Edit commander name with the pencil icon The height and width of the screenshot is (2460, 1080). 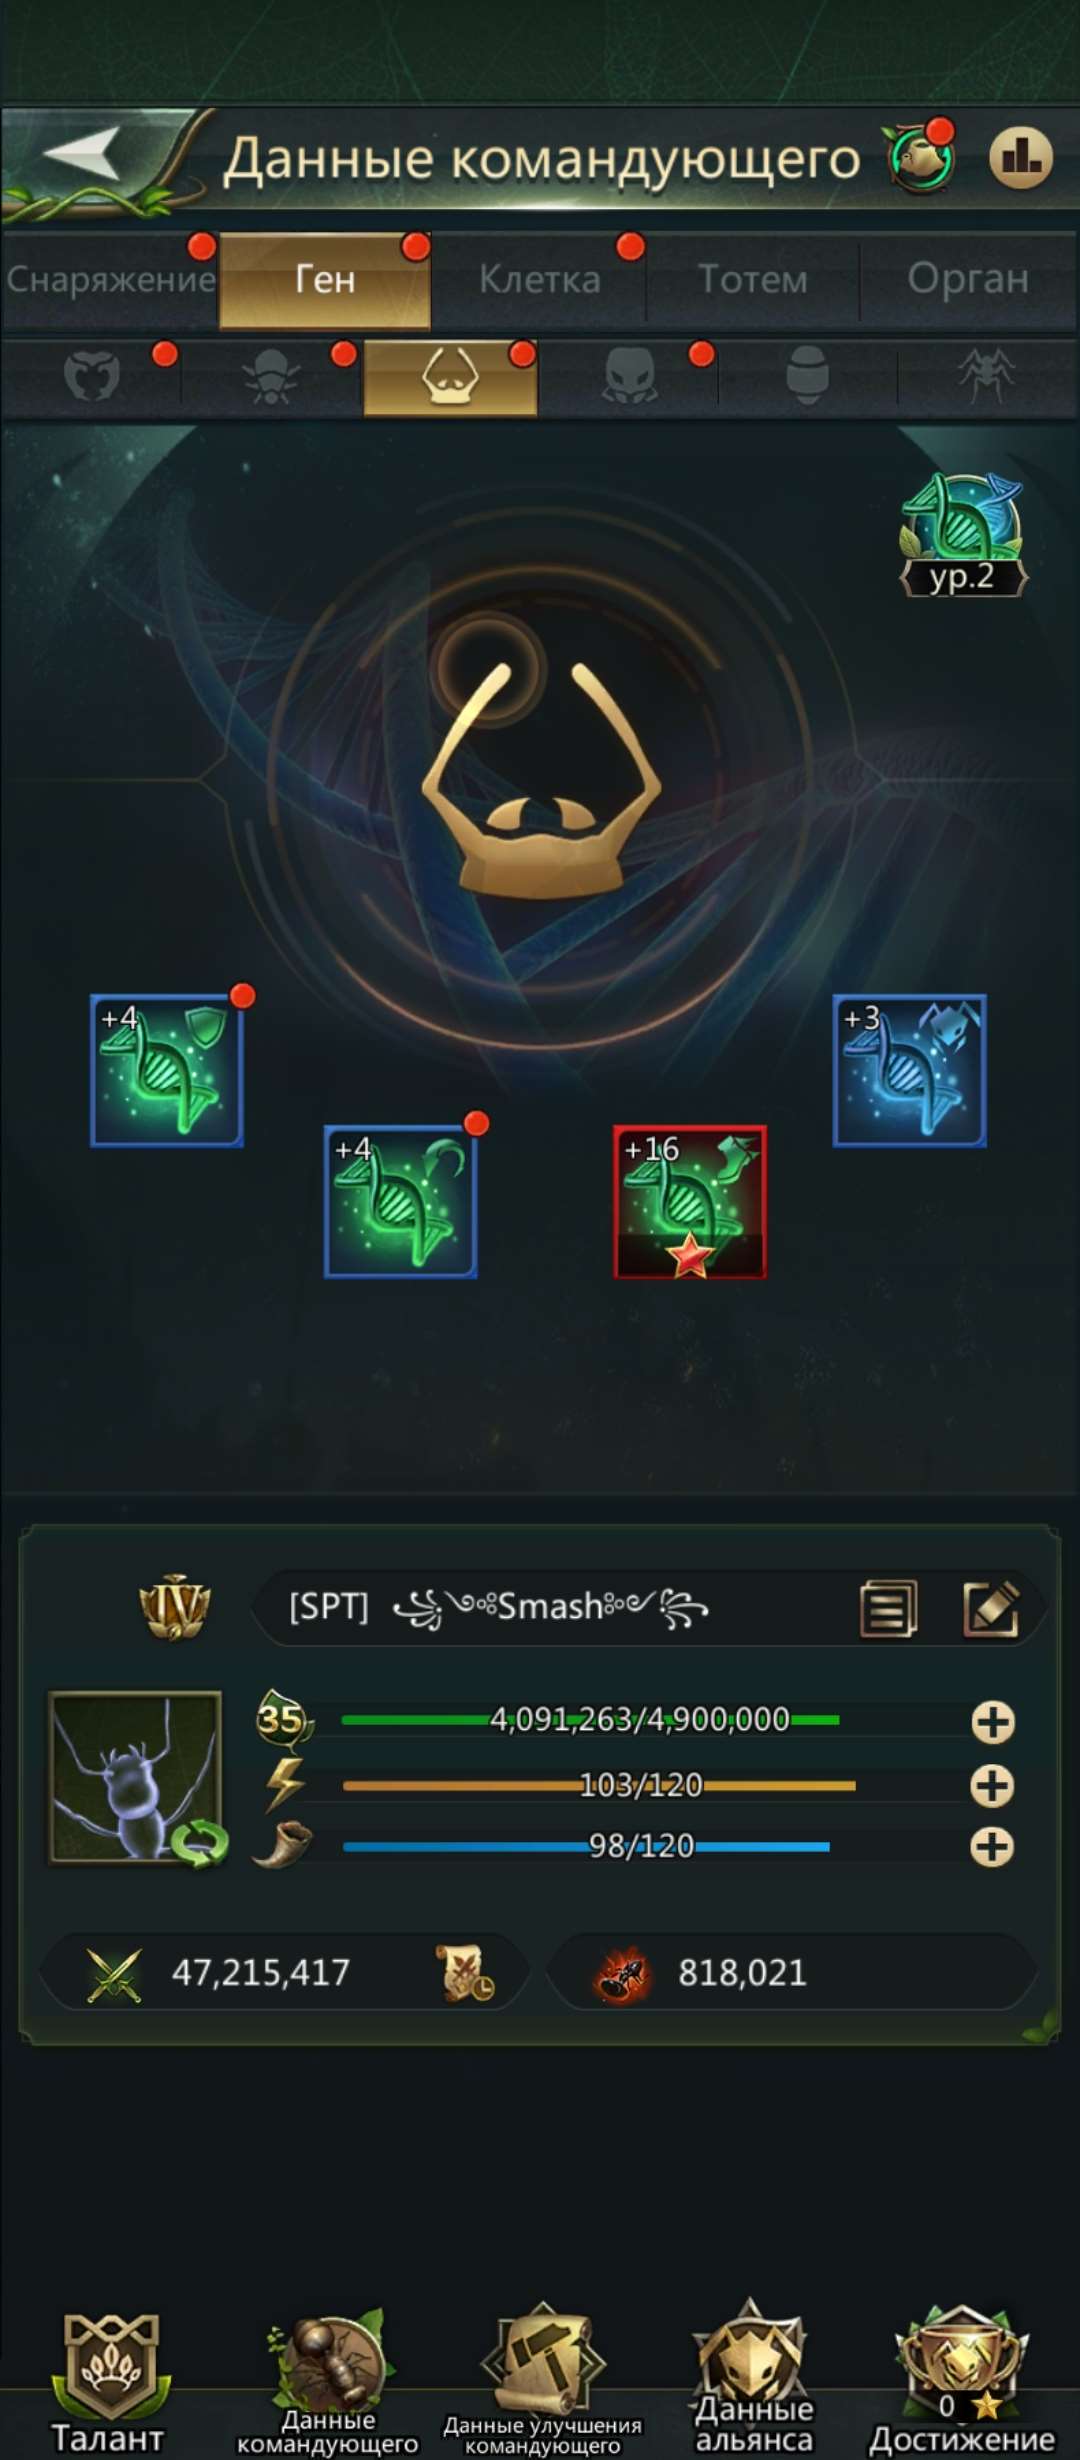tap(990, 1609)
